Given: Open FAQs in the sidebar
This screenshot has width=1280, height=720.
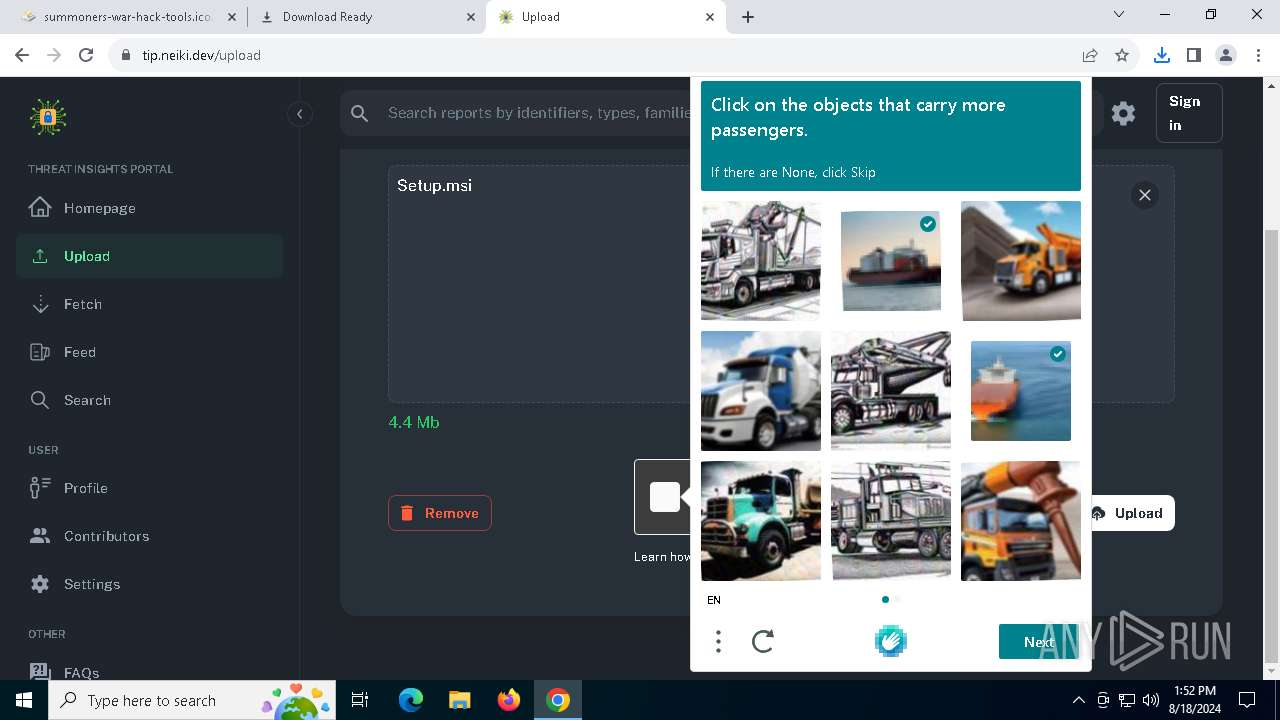Looking at the screenshot, I should (x=149, y=672).
